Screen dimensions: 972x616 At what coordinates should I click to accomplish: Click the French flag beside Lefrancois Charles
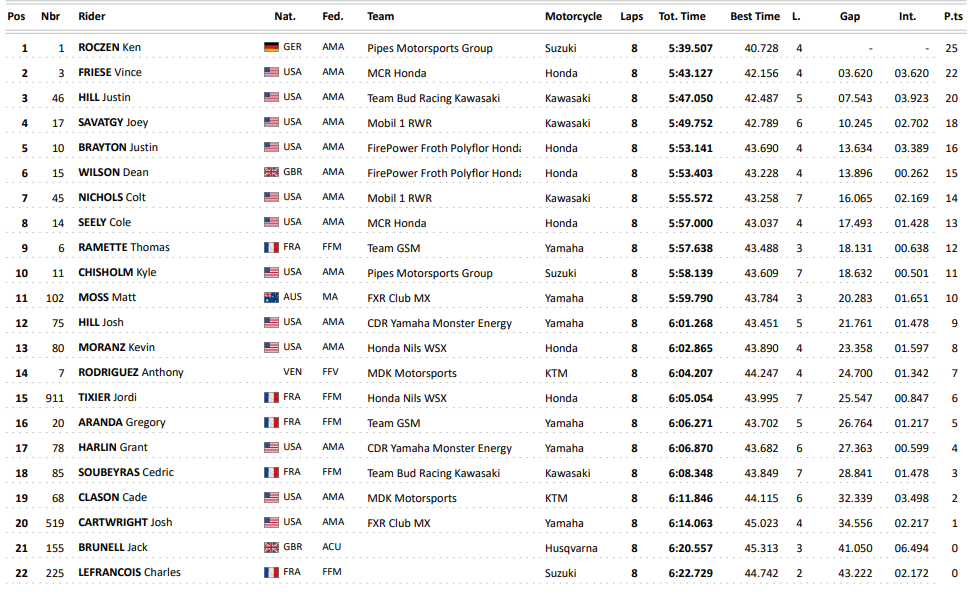click(271, 572)
